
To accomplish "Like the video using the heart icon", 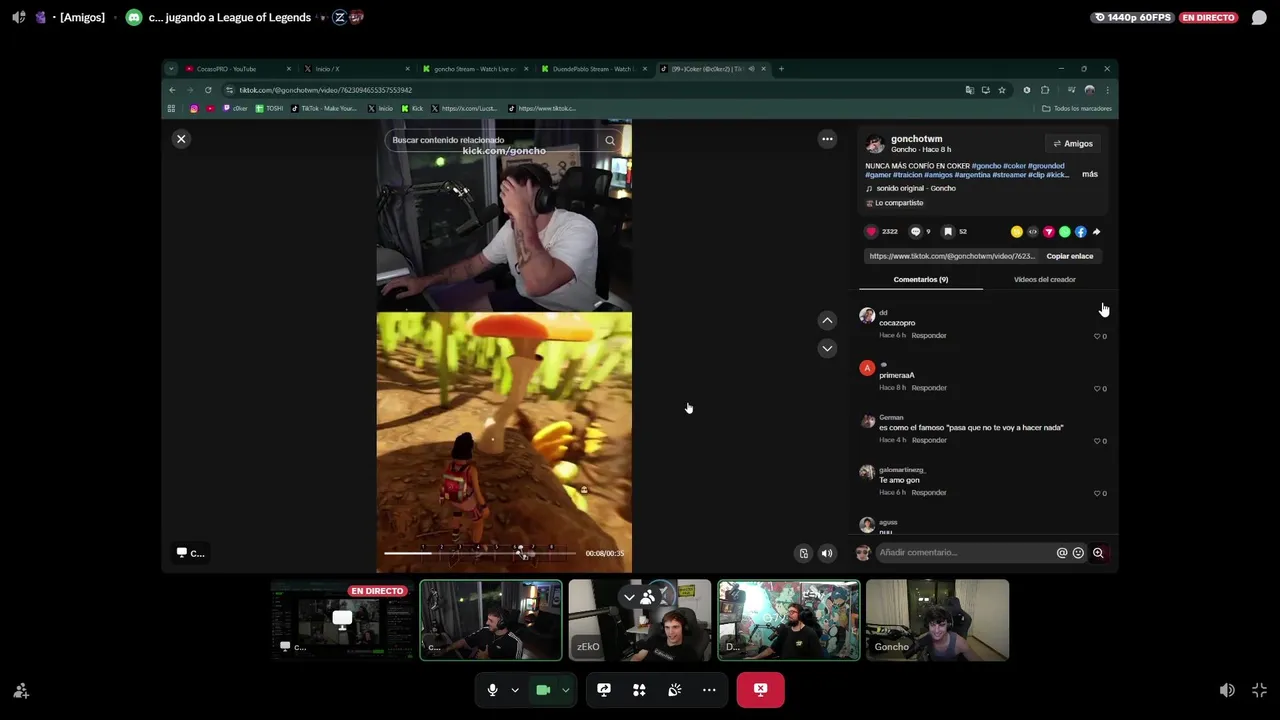I will (x=871, y=232).
